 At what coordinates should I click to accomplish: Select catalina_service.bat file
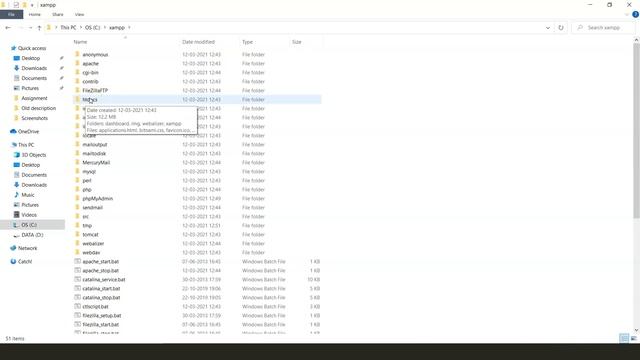pyautogui.click(x=104, y=279)
